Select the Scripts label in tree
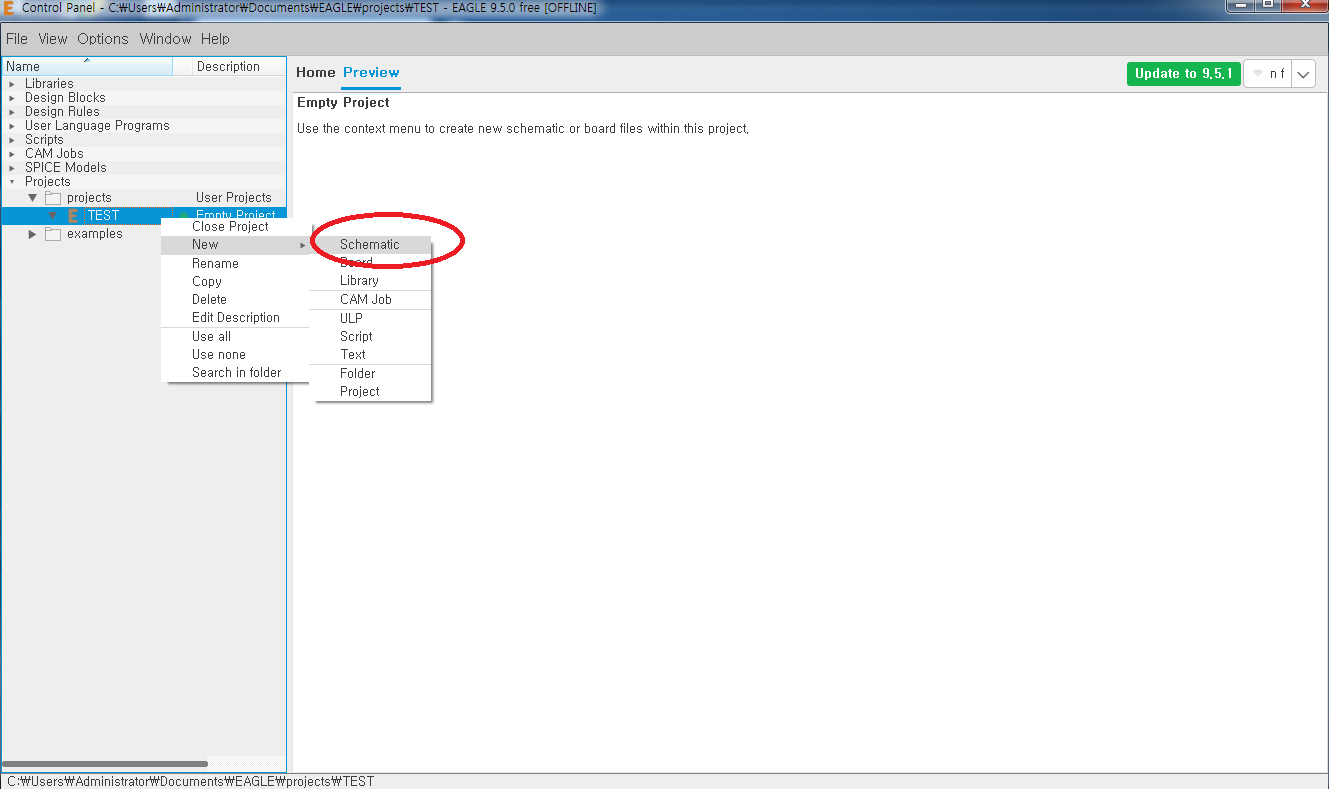The width and height of the screenshot is (1329, 789). [x=44, y=140]
